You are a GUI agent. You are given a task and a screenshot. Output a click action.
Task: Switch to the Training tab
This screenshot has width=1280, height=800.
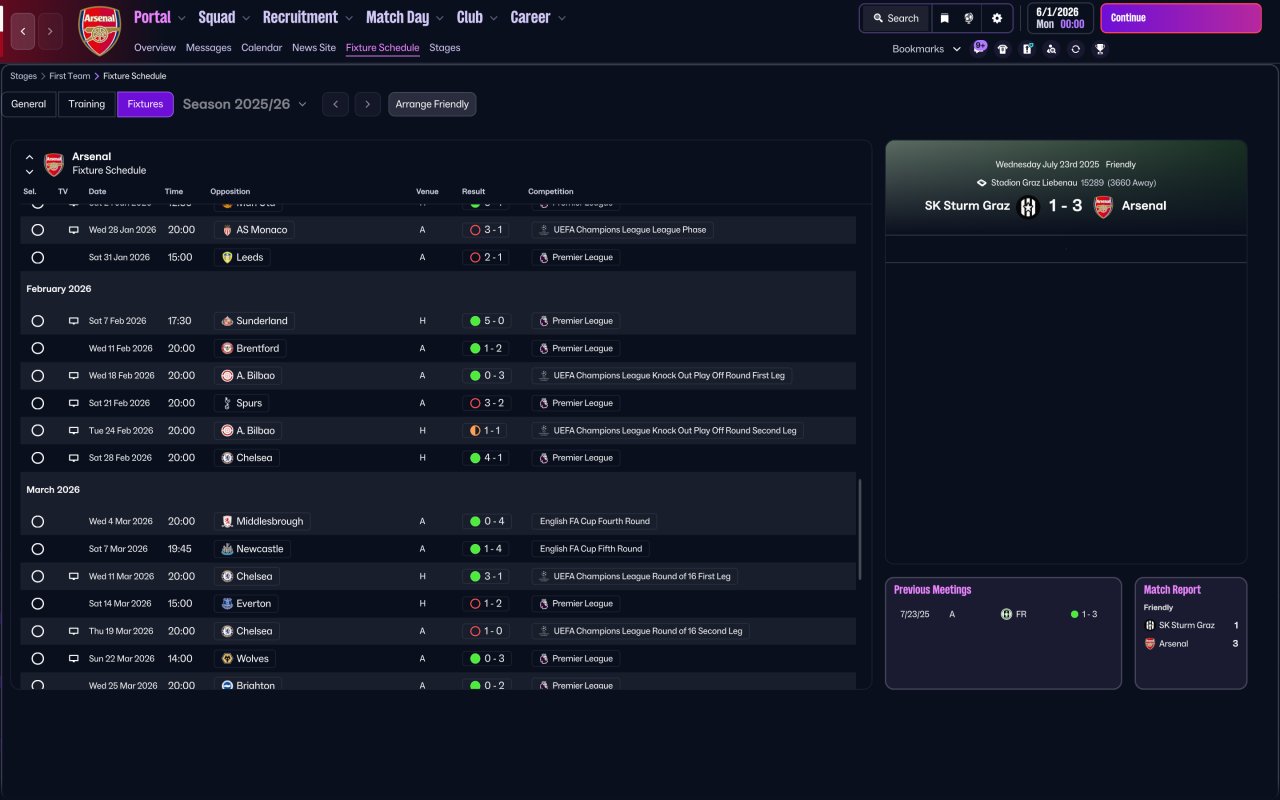87,104
